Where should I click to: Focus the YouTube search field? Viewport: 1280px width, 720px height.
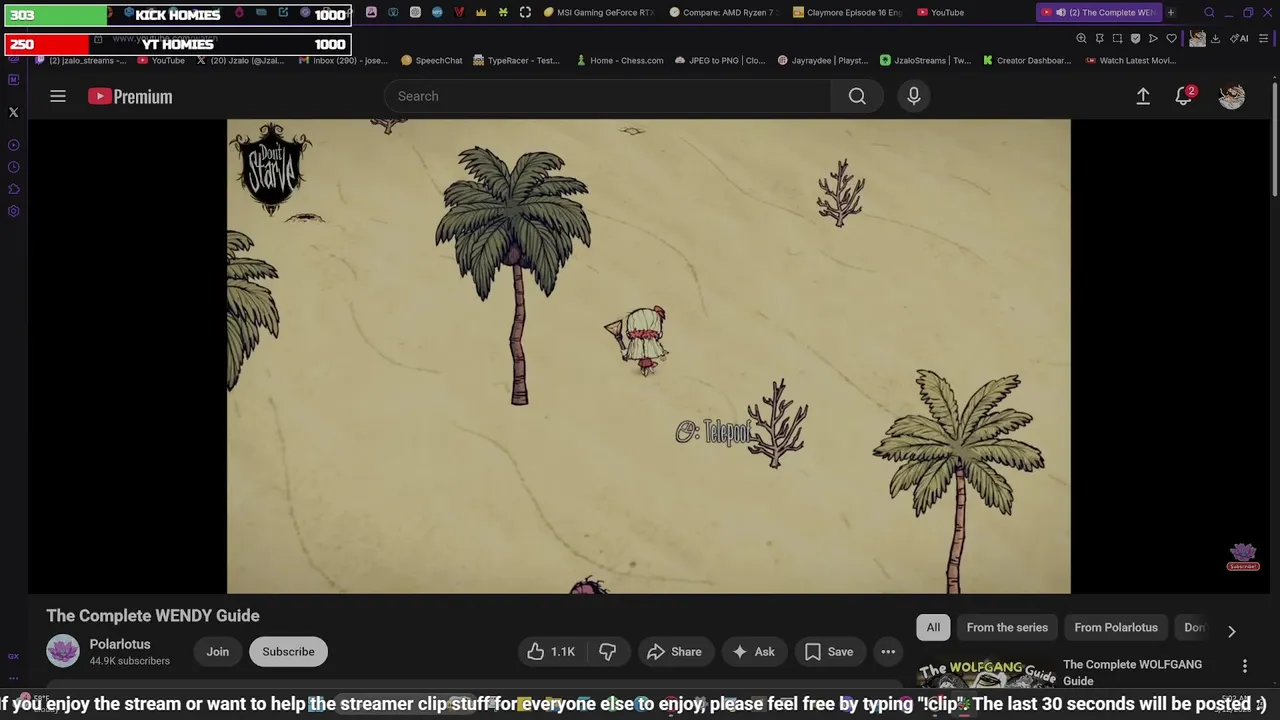pos(607,96)
